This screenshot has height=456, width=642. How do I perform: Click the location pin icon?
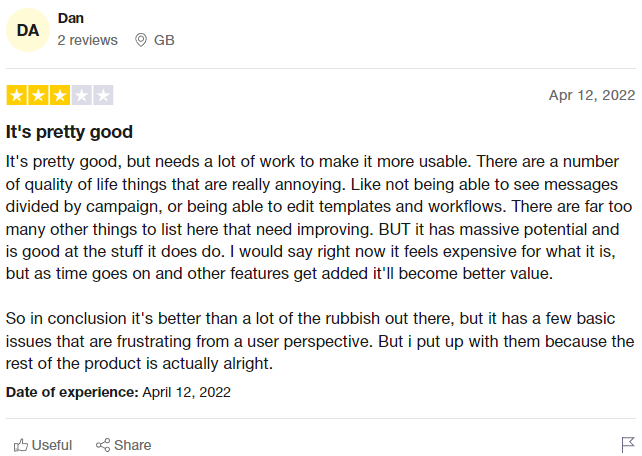pos(141,40)
